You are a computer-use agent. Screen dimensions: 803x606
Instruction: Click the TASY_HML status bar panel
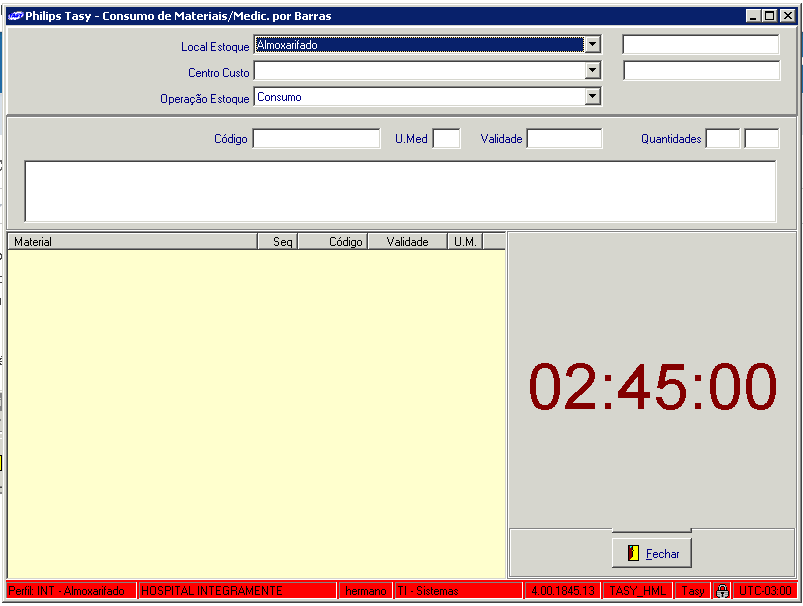coord(638,591)
